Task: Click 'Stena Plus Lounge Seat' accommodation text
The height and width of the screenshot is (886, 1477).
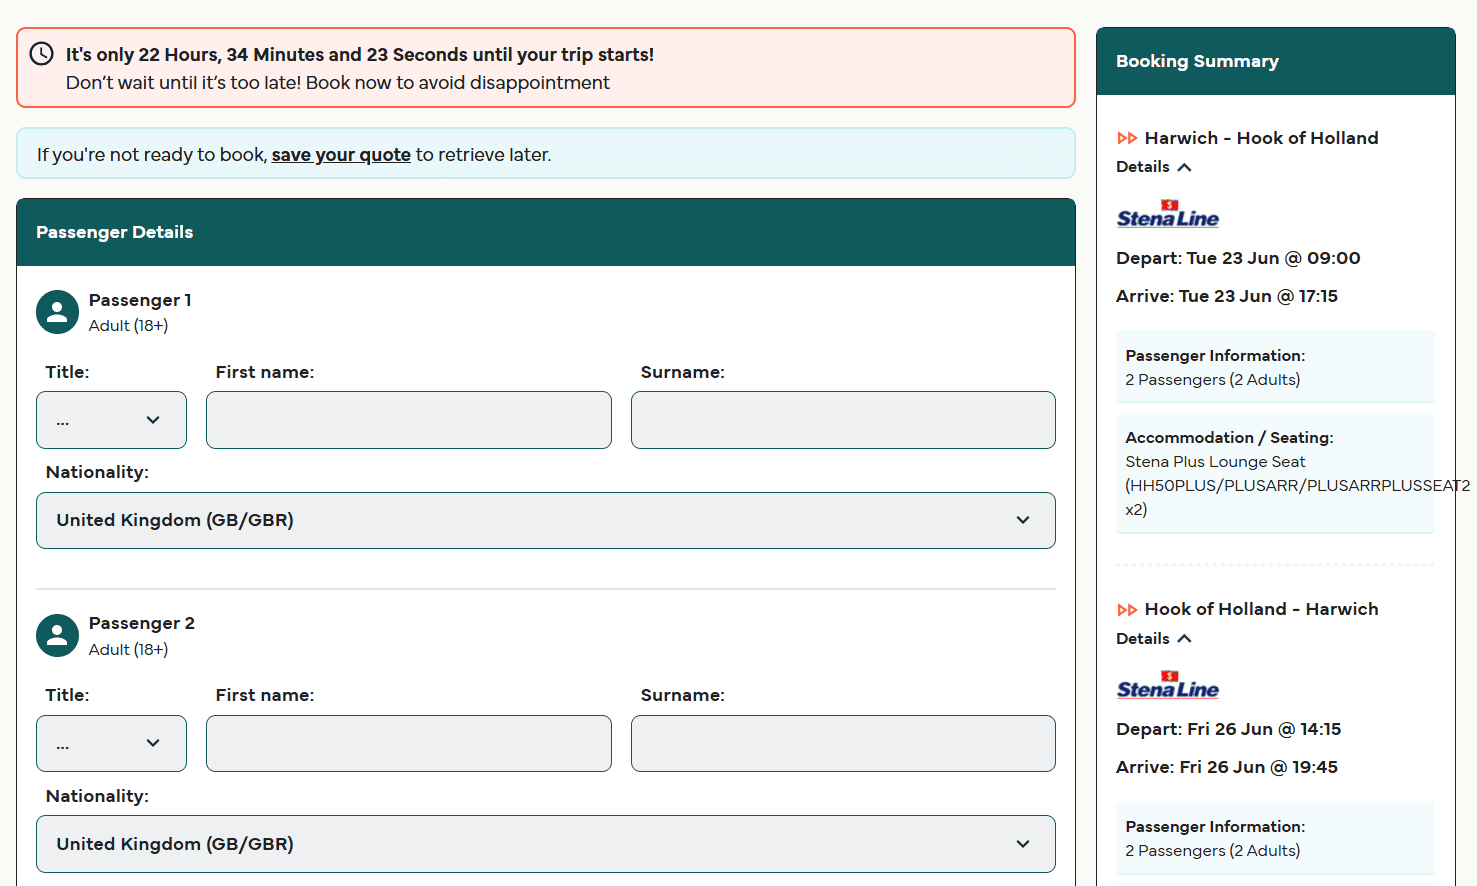Action: 1215,462
